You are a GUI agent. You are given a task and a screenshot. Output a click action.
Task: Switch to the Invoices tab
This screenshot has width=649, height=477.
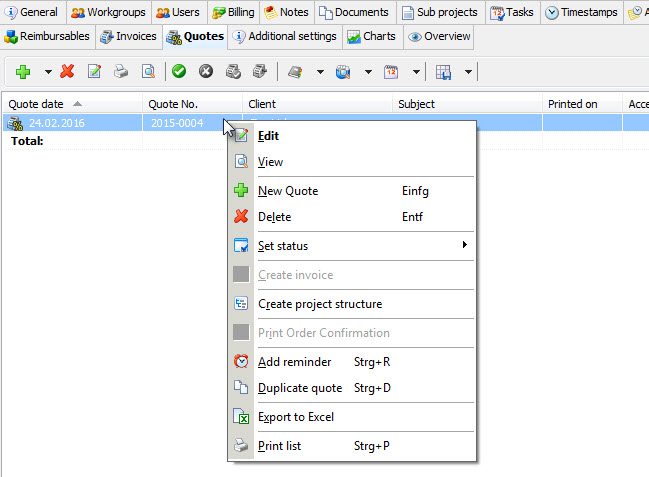(x=129, y=37)
